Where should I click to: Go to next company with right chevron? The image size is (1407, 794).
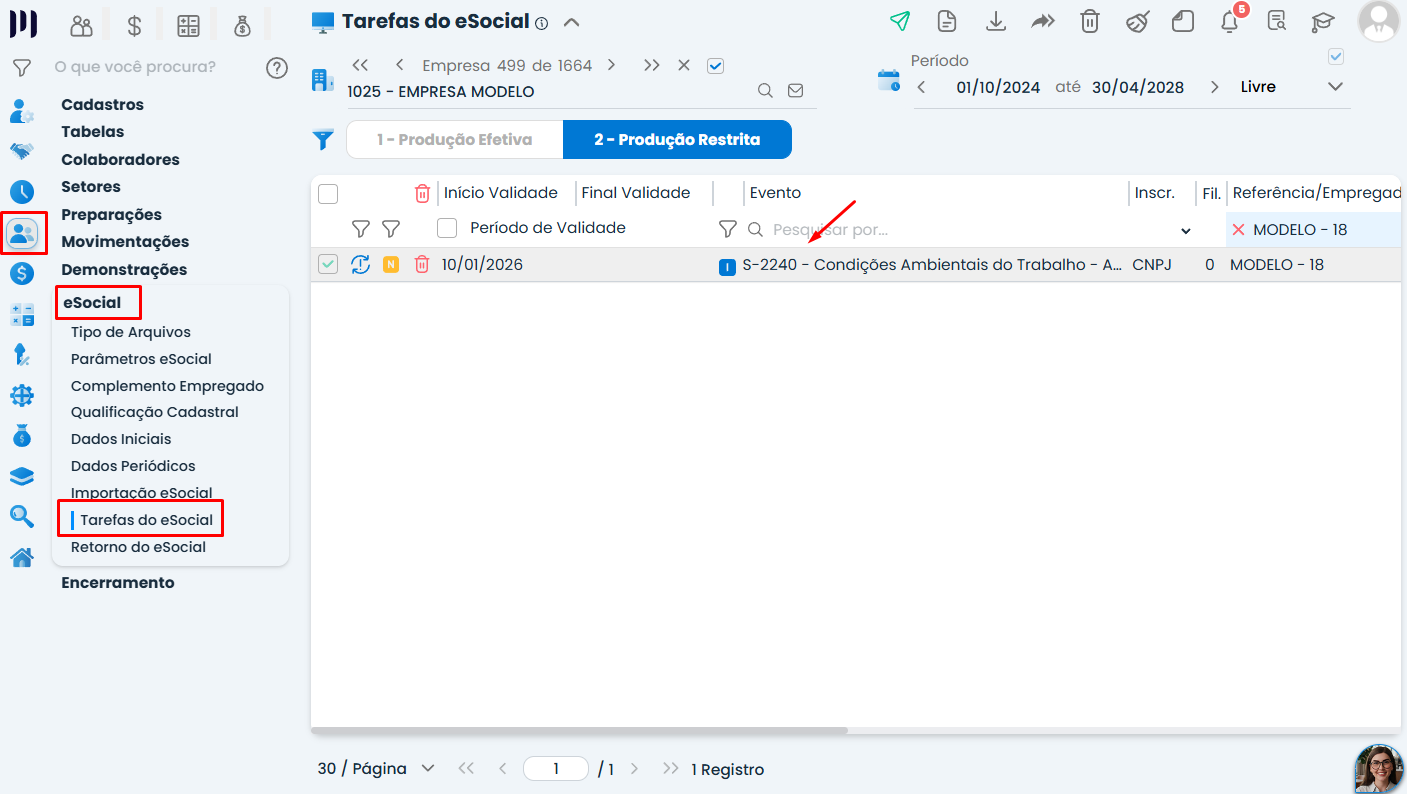coord(611,65)
